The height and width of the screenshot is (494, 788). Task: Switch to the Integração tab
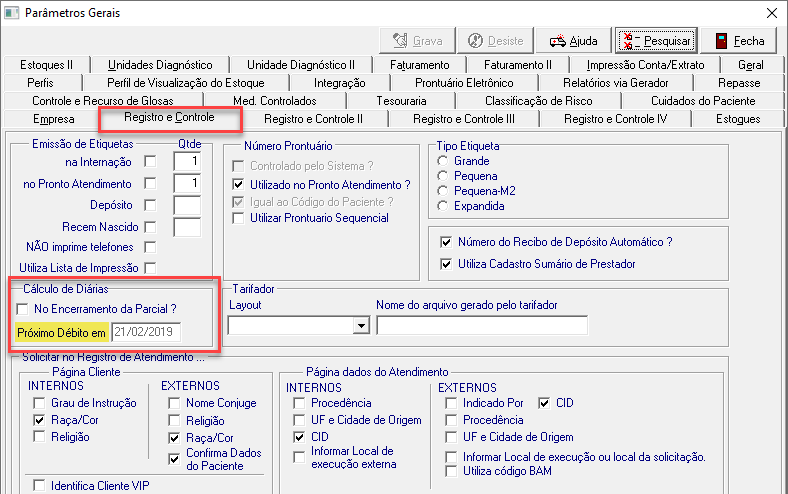(x=340, y=83)
